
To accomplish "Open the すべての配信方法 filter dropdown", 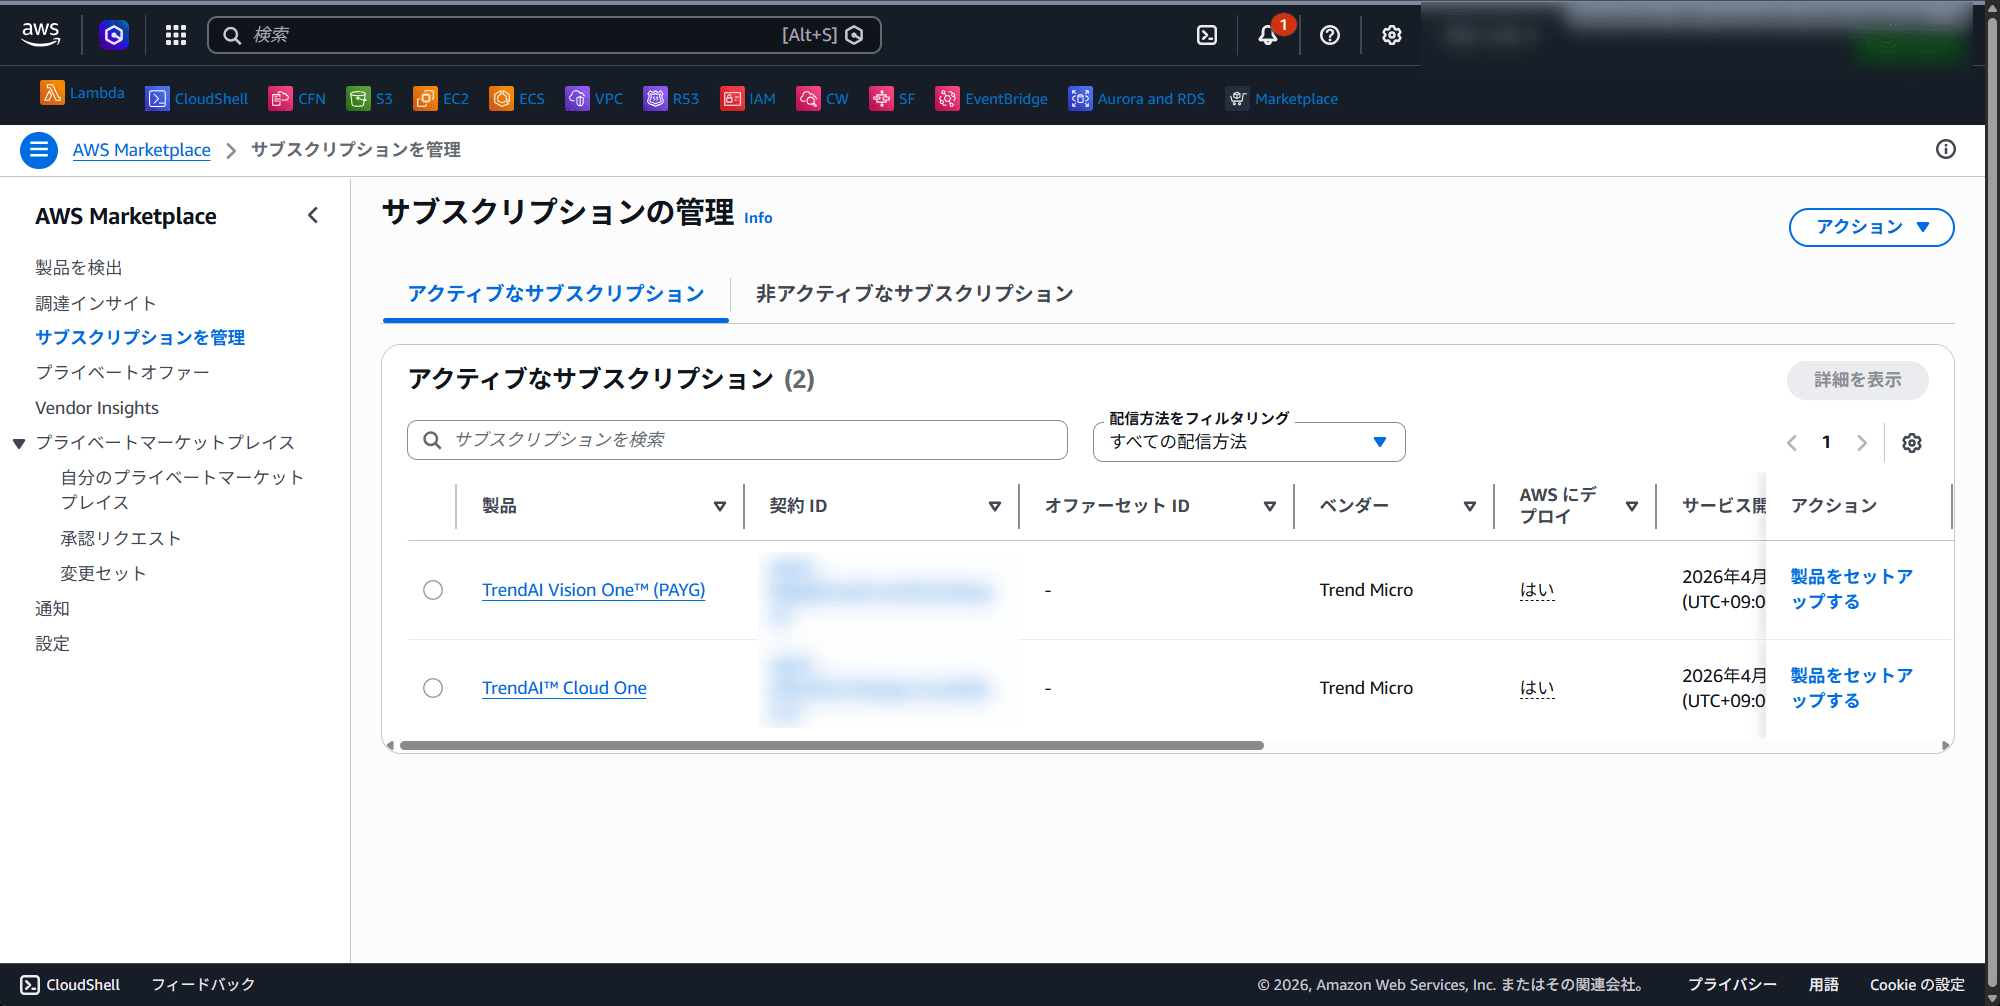I will (1248, 441).
